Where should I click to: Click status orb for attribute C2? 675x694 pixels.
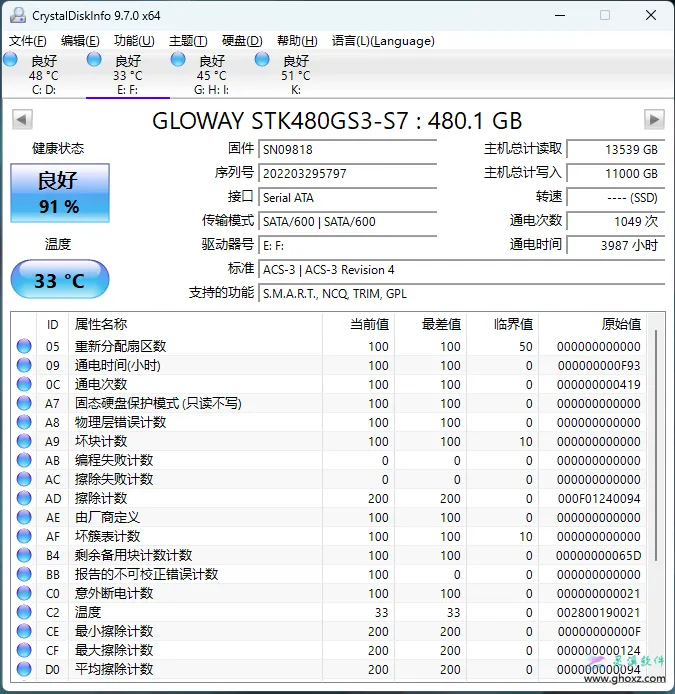24,613
